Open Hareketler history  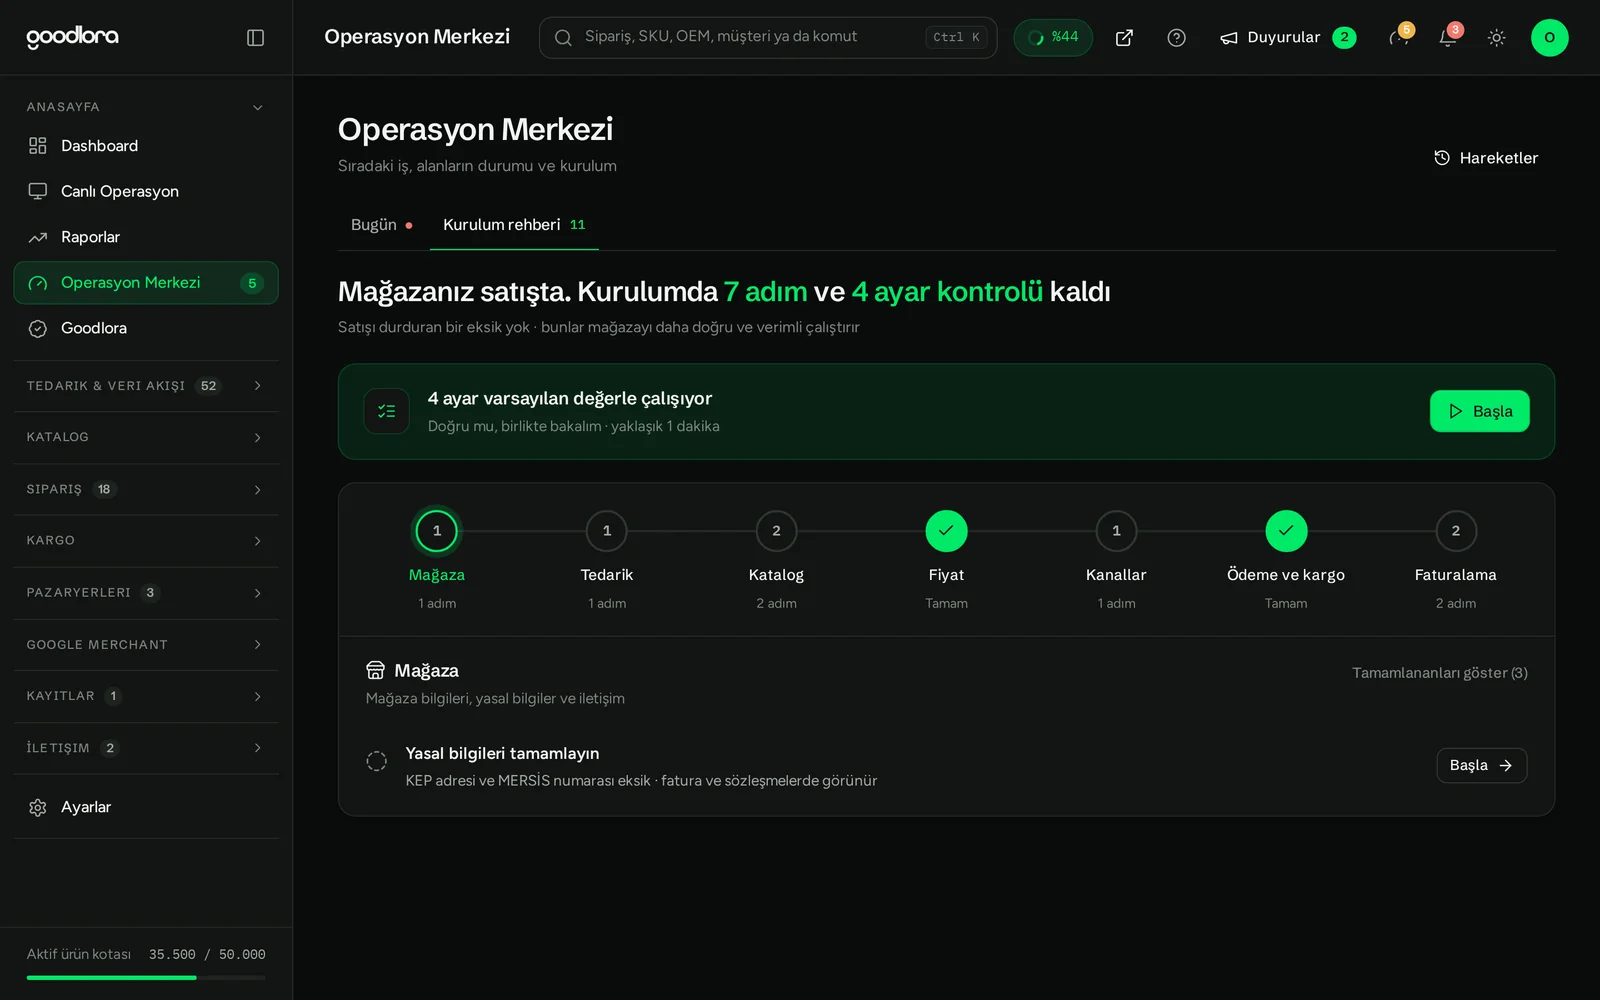click(1486, 158)
